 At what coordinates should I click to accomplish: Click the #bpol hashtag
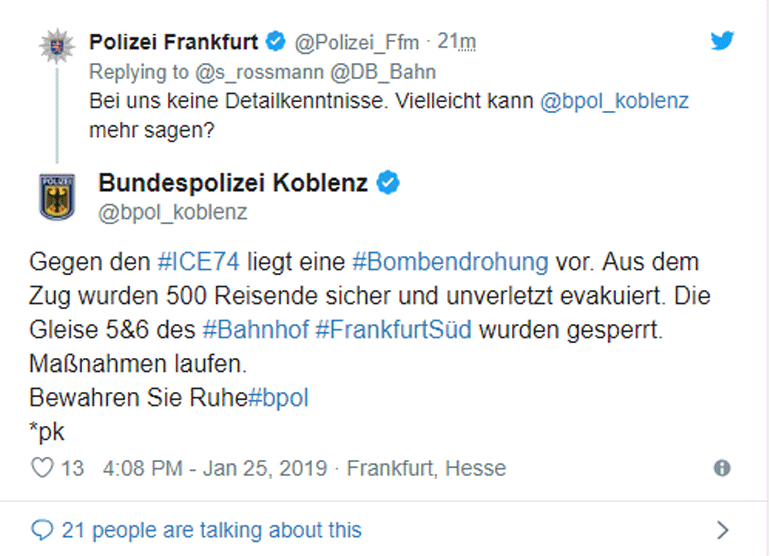tap(278, 397)
